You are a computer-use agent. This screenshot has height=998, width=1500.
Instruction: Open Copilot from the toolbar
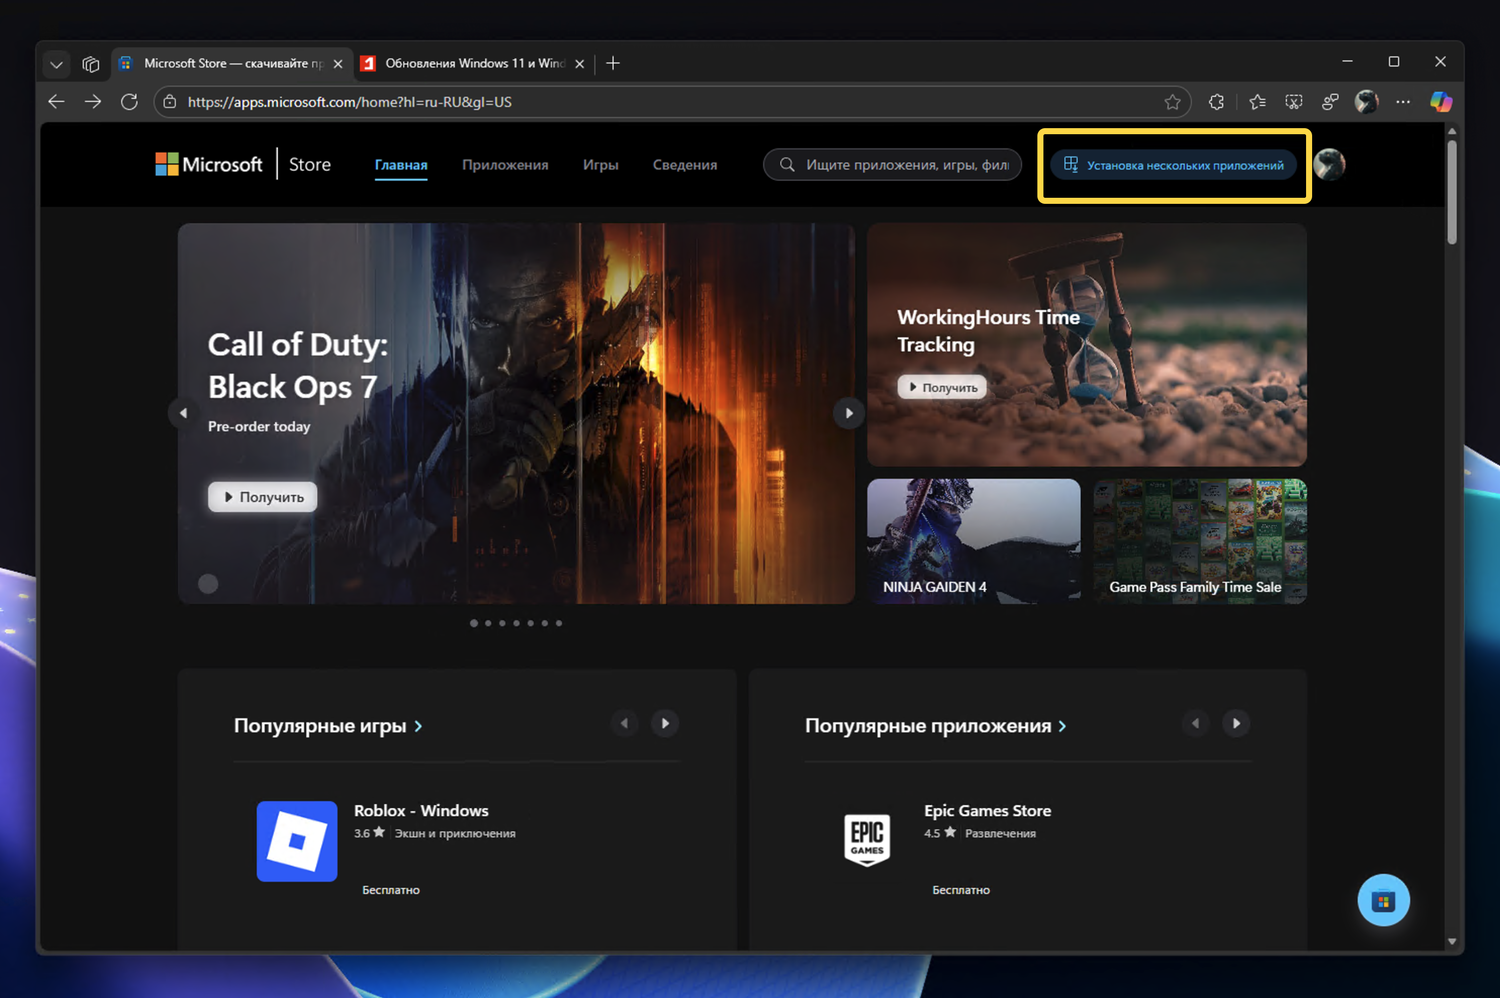[1441, 102]
